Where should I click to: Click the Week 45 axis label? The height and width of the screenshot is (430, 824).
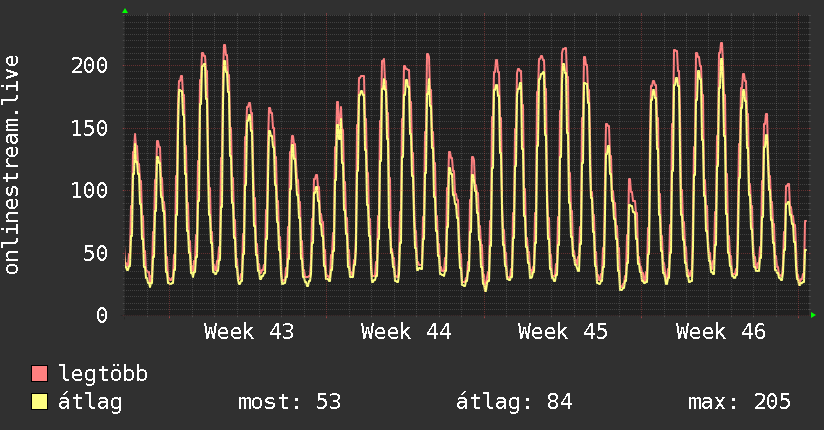pyautogui.click(x=563, y=332)
